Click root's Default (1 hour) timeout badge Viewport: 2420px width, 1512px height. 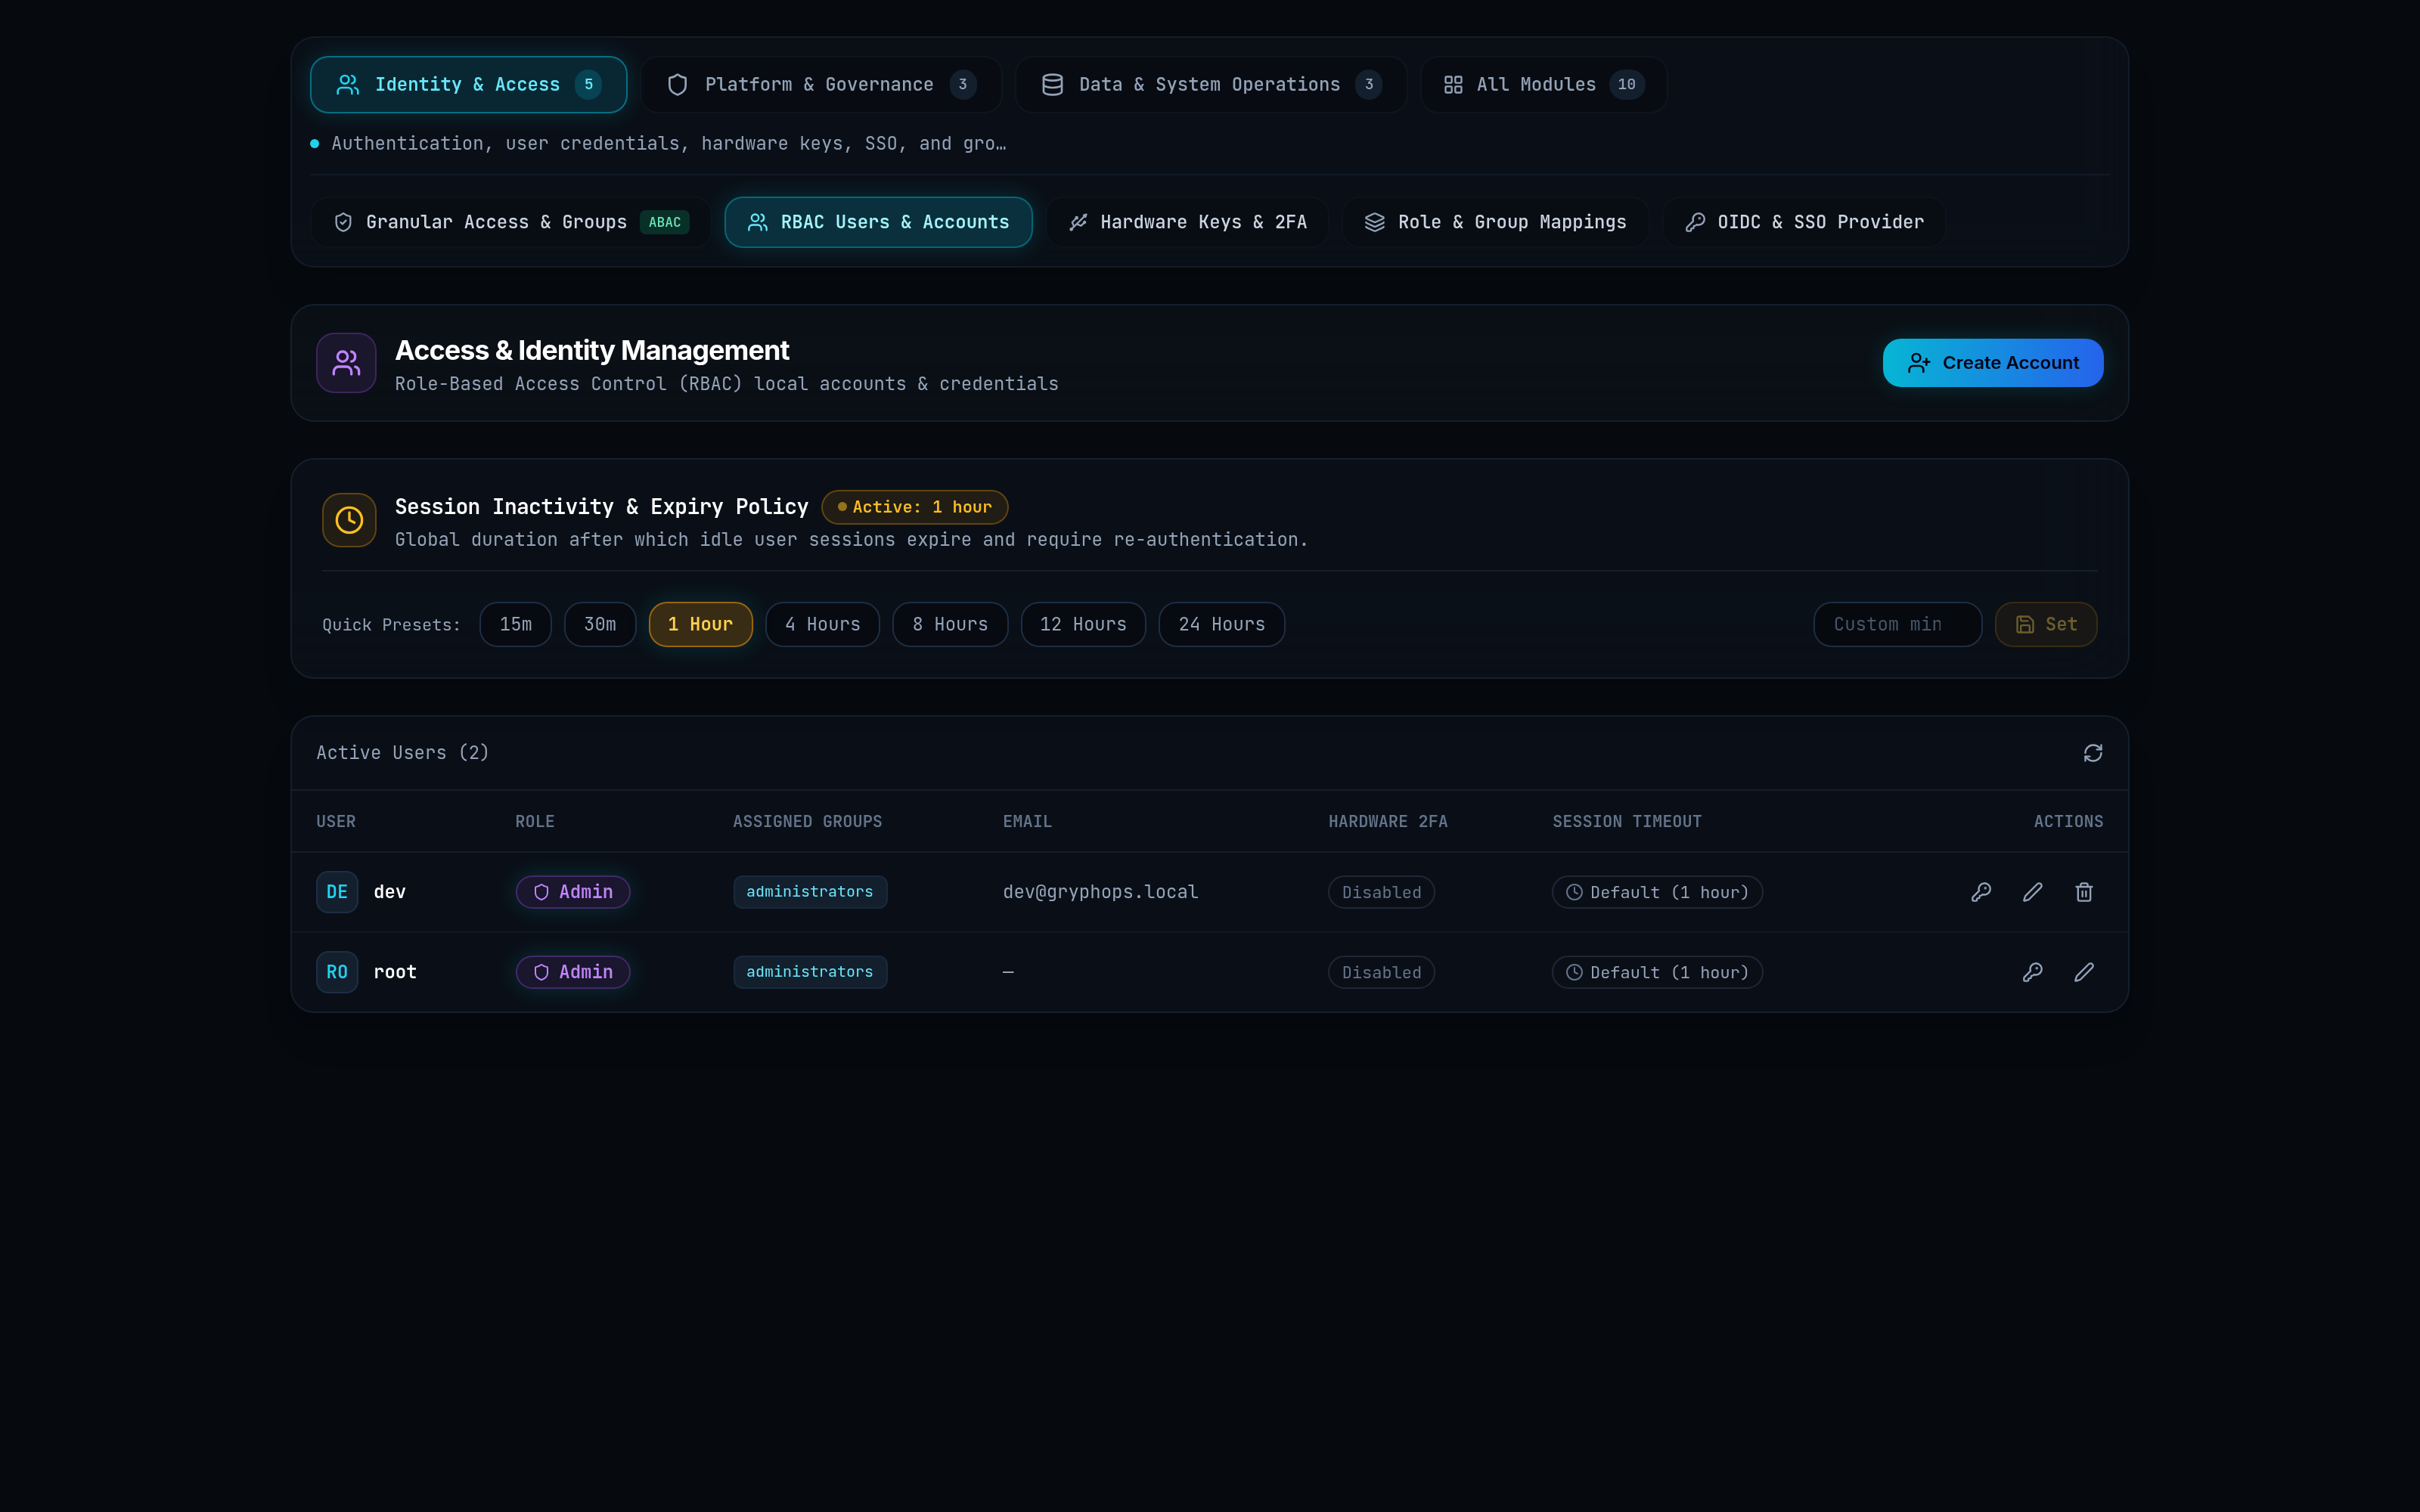1657,972
